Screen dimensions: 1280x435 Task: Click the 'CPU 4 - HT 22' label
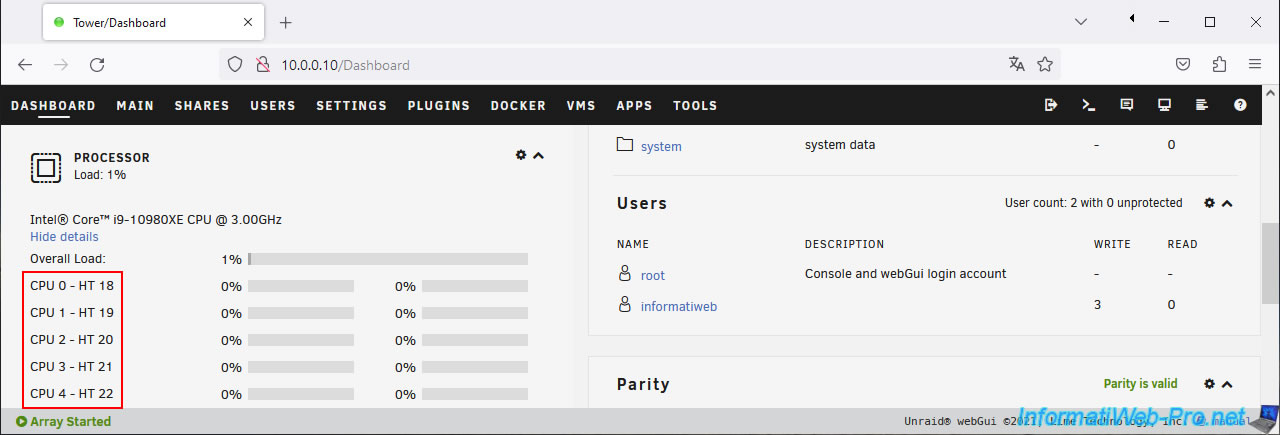point(72,393)
